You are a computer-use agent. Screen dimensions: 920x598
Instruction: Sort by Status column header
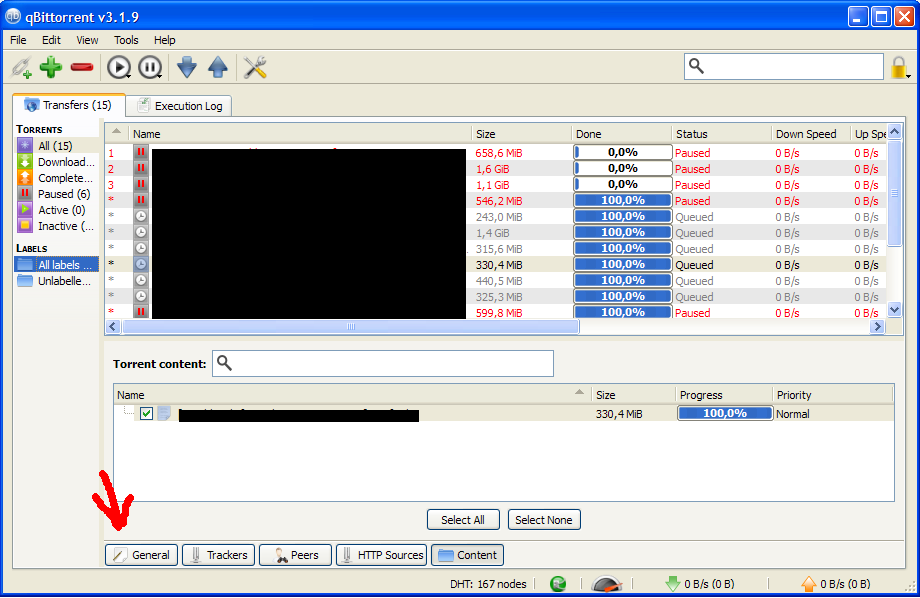[721, 134]
